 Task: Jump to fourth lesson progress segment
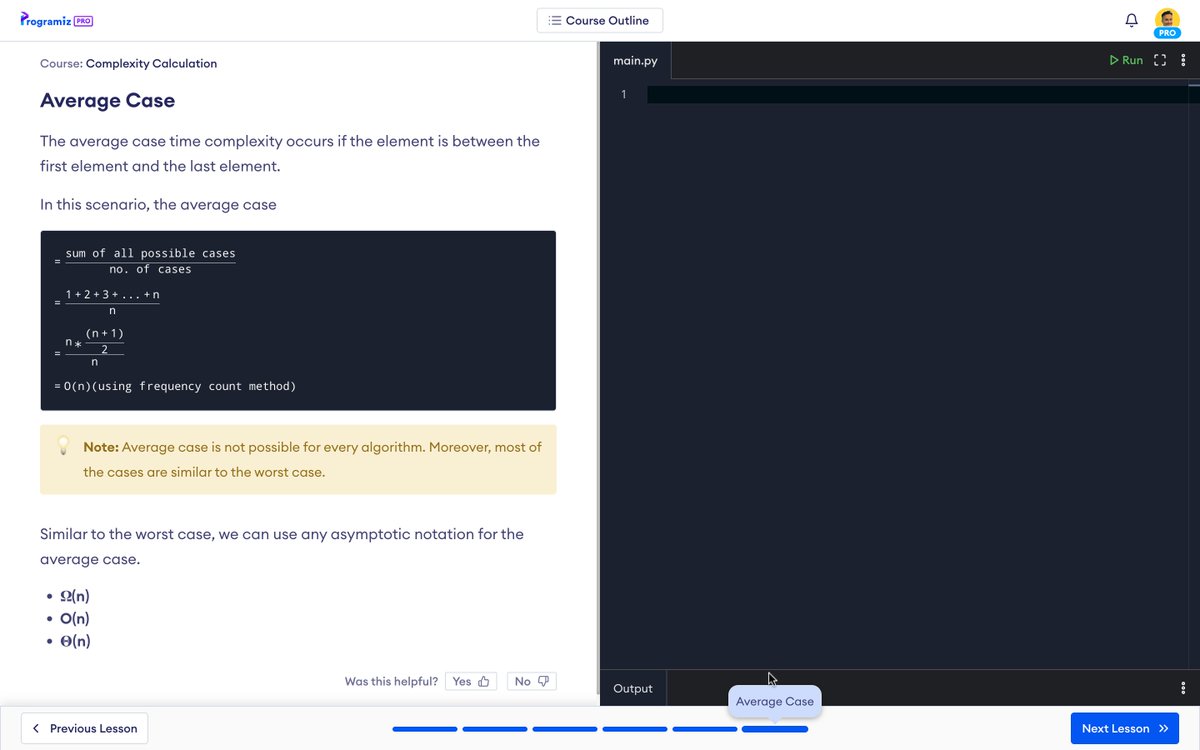click(635, 729)
